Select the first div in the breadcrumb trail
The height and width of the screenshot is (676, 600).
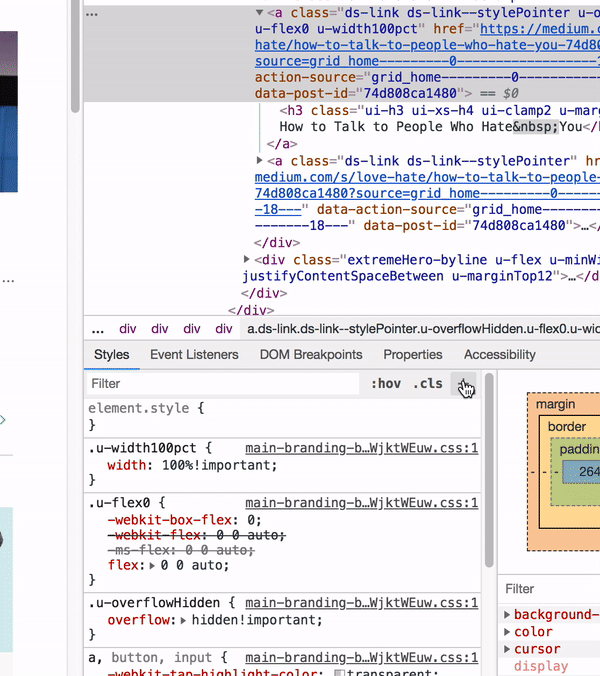[128, 329]
